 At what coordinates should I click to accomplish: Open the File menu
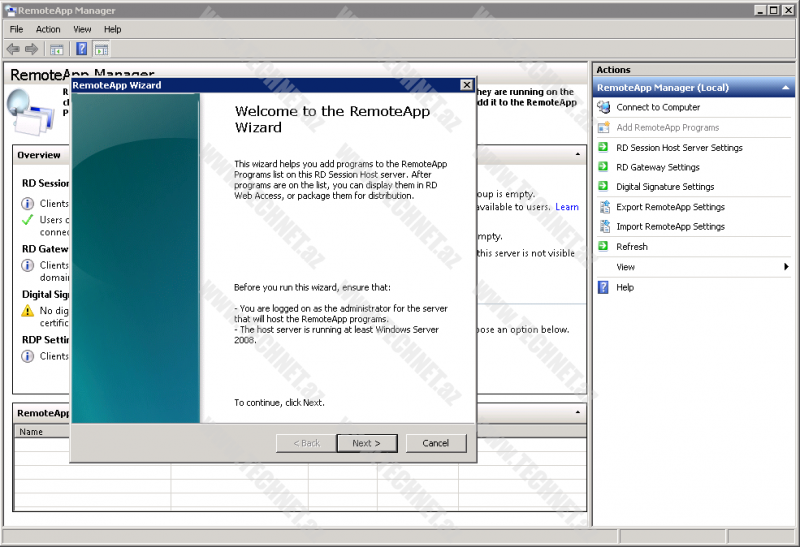coord(17,29)
